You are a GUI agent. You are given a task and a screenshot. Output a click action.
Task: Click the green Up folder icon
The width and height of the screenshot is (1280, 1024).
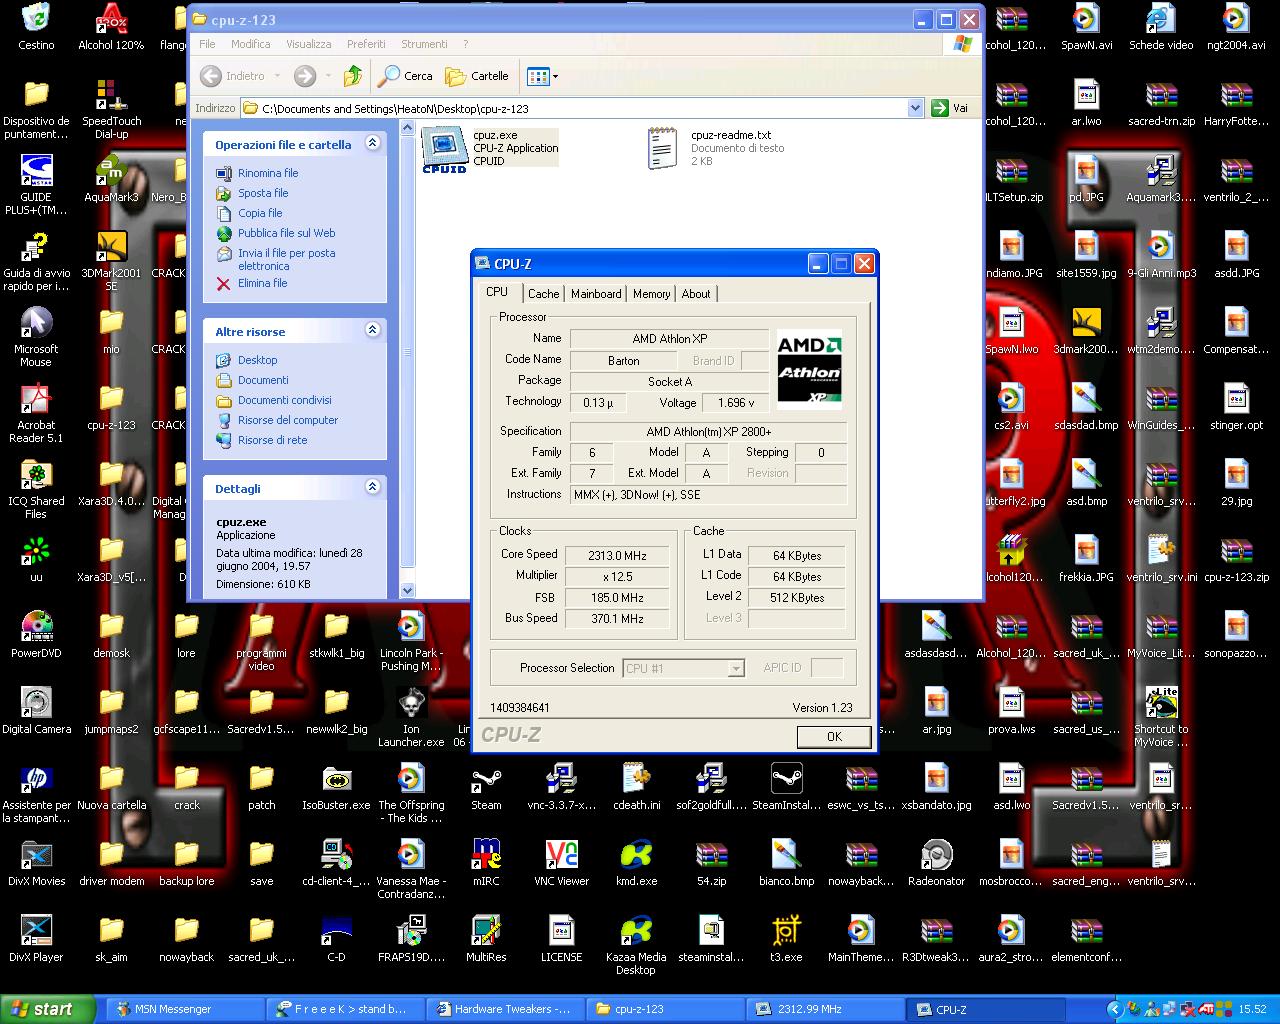352,76
